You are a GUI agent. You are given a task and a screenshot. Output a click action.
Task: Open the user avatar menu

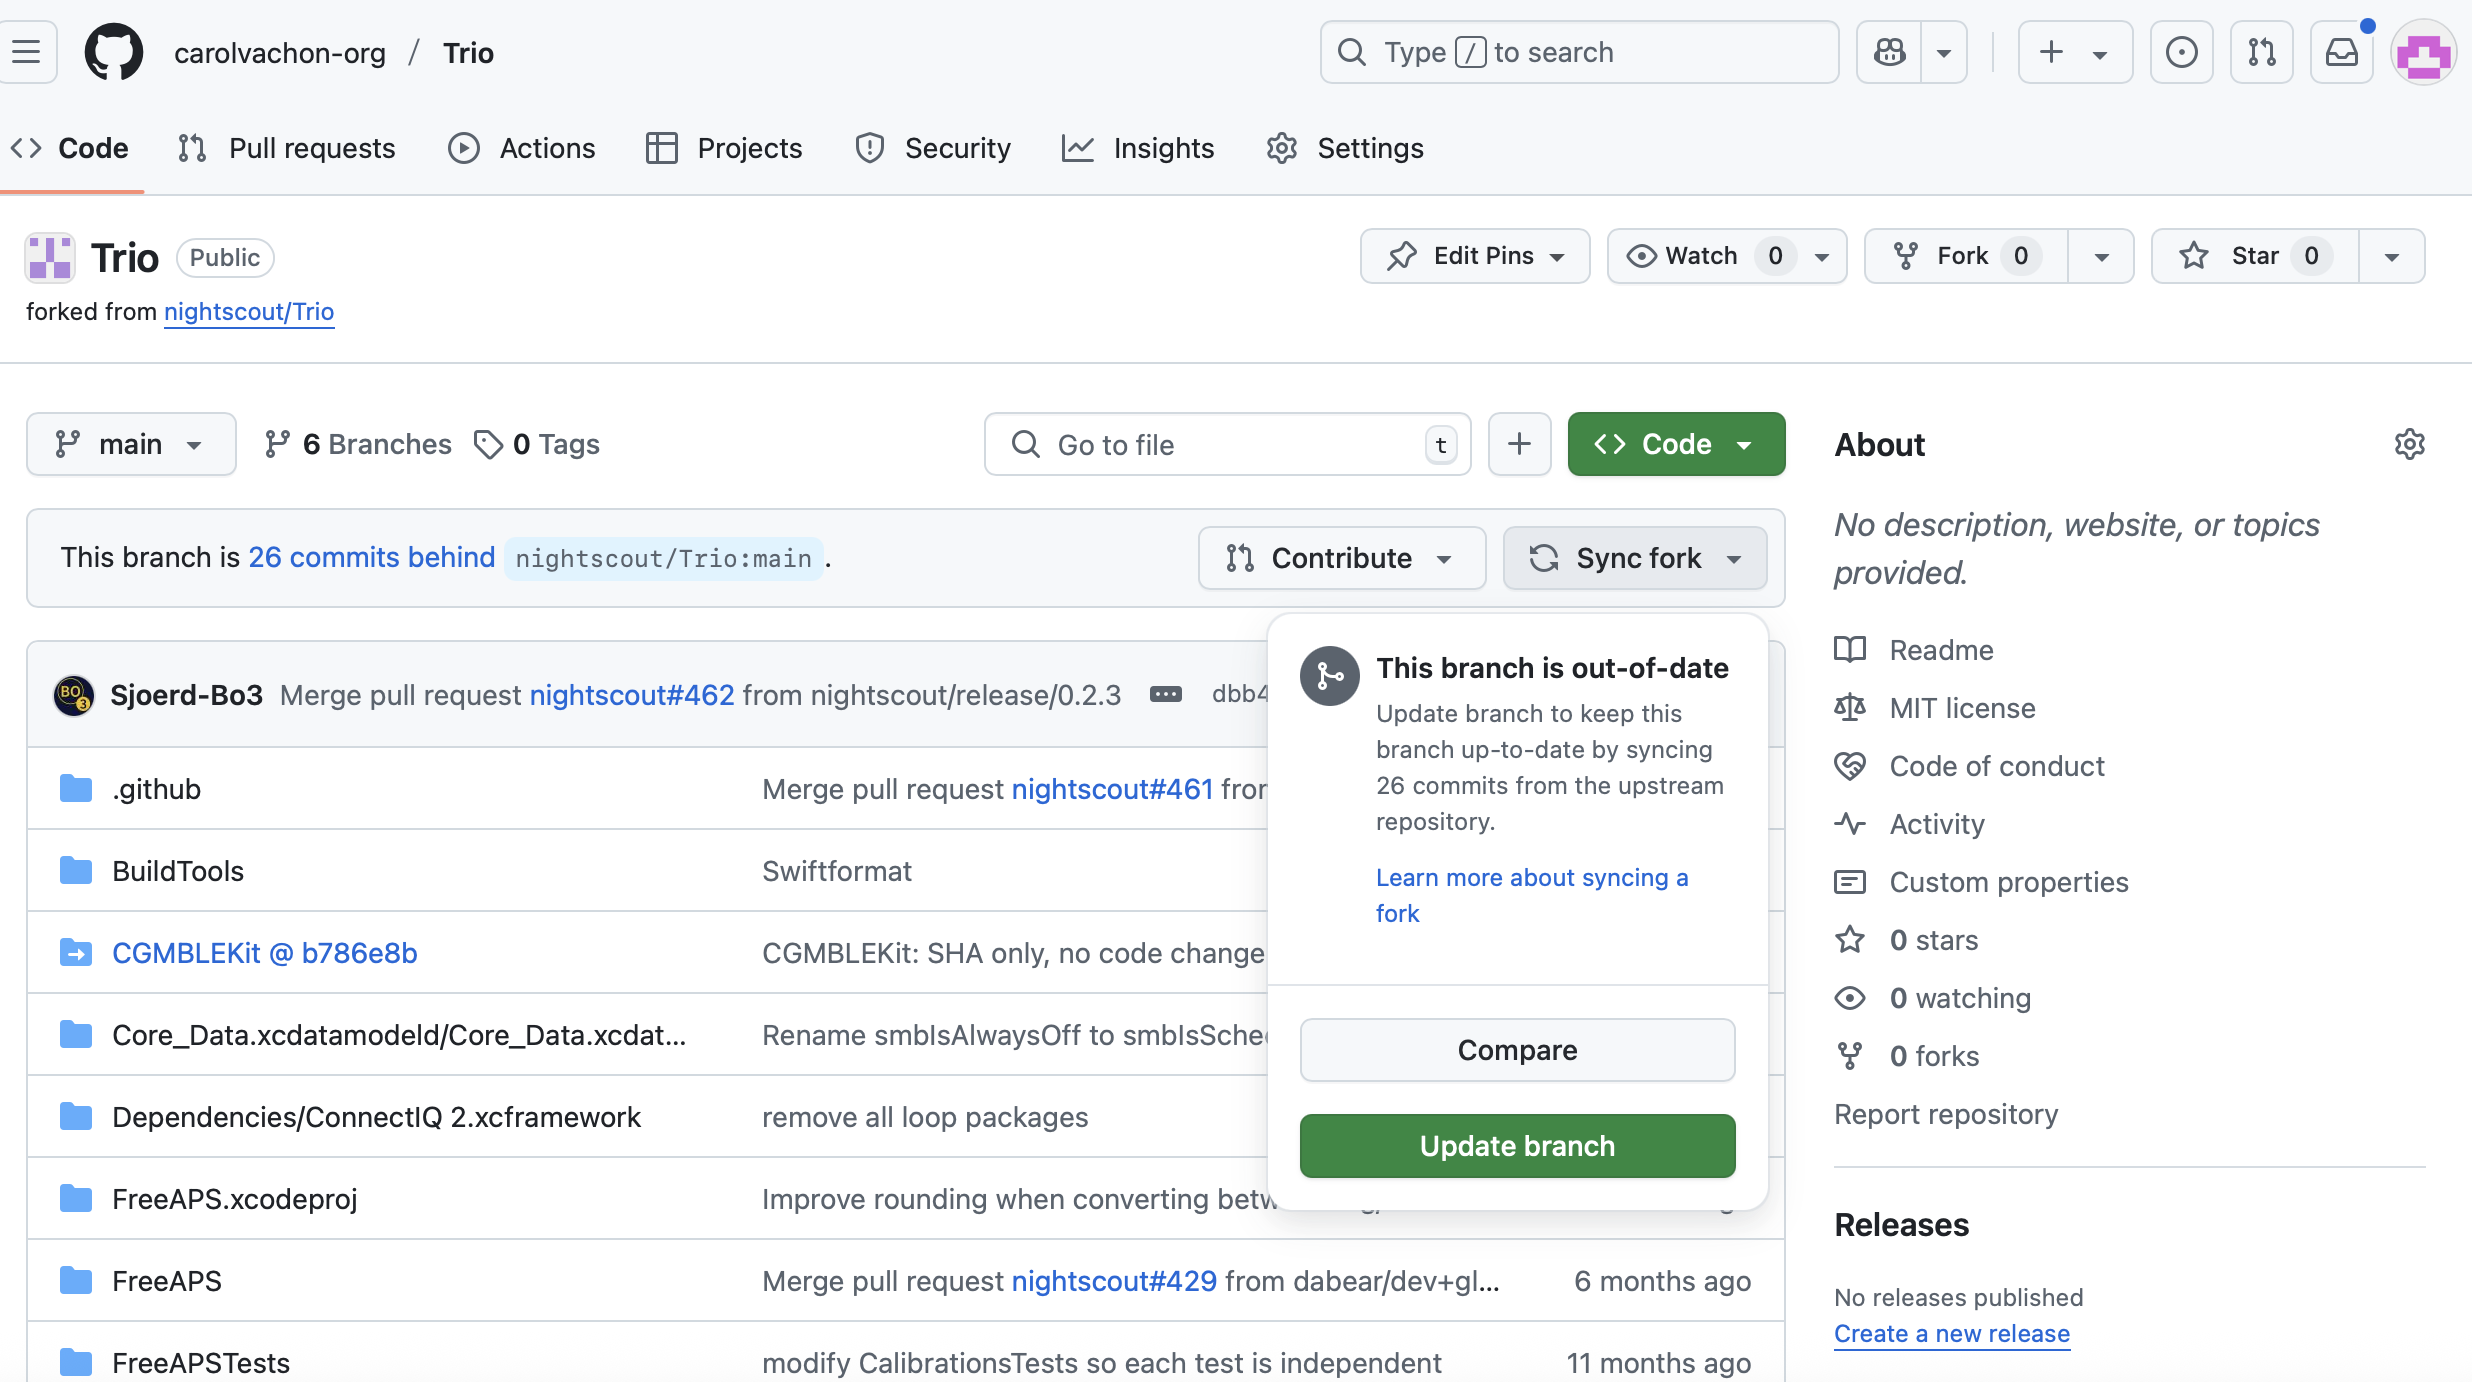point(2423,52)
